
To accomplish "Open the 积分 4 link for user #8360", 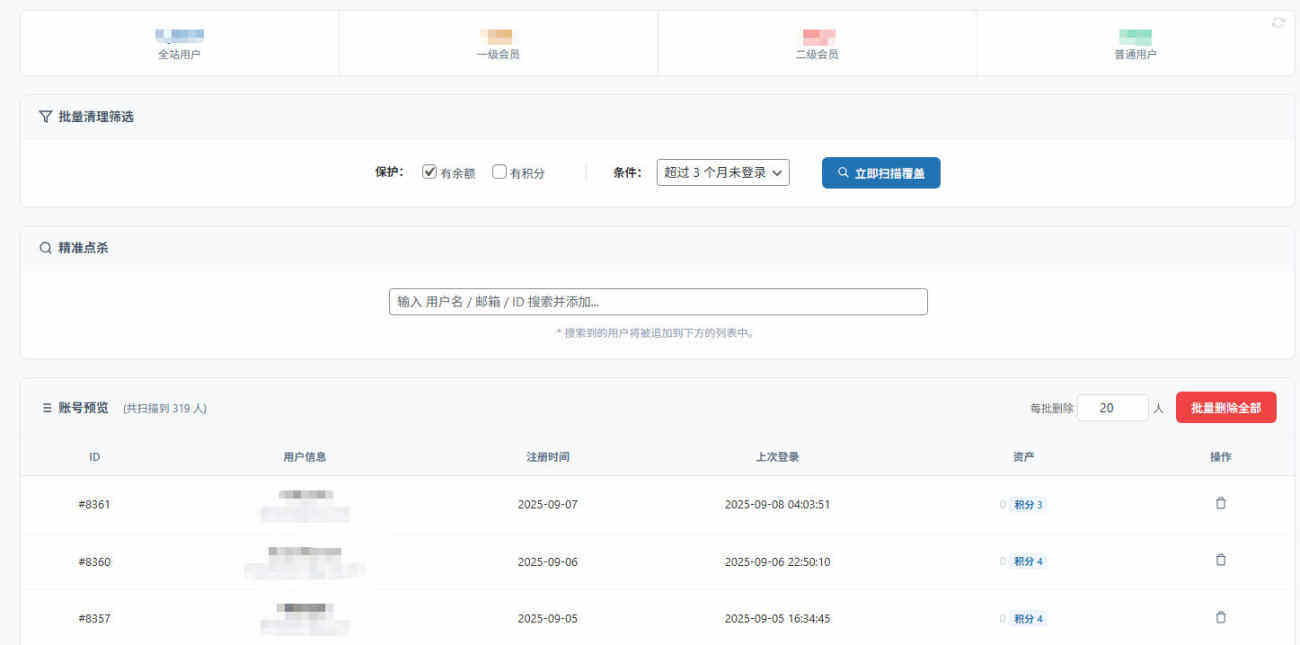I will point(1025,561).
